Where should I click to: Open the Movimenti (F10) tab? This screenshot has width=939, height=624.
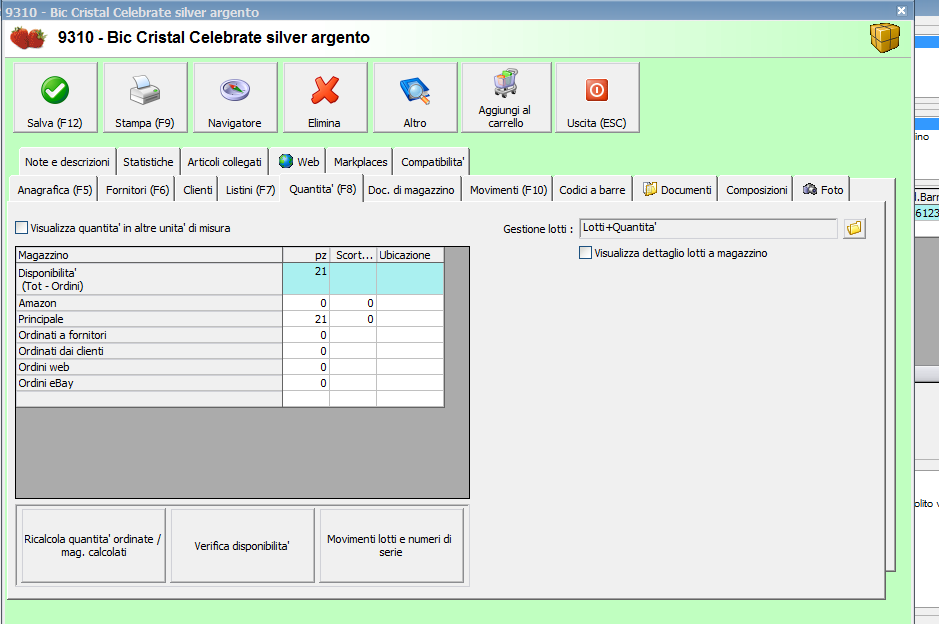pos(508,190)
